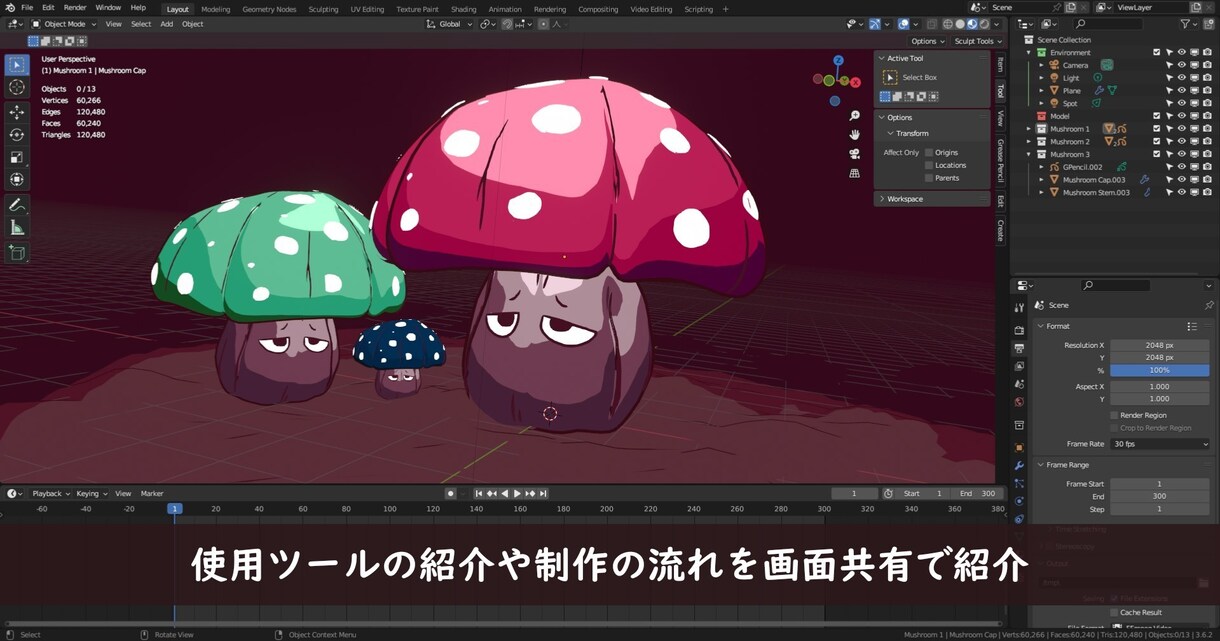This screenshot has width=1220, height=641.
Task: Open the Item sidebar tab
Action: (x=999, y=64)
